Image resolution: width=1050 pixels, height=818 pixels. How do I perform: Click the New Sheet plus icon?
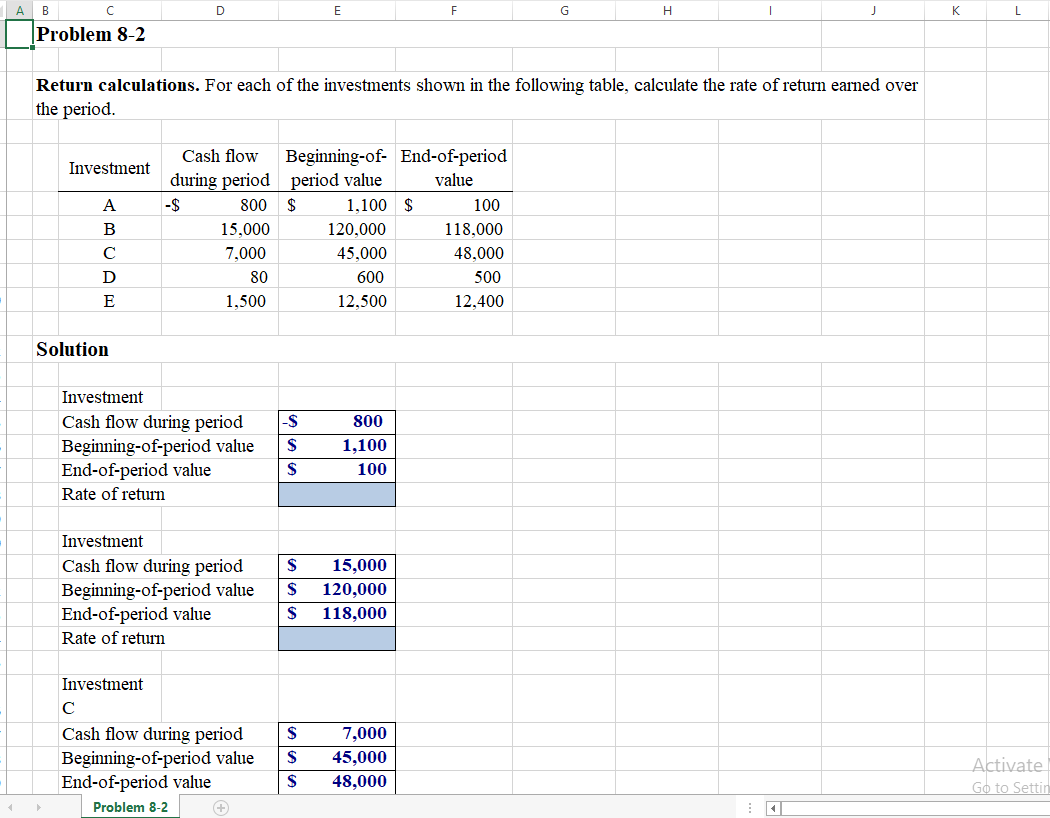click(219, 806)
